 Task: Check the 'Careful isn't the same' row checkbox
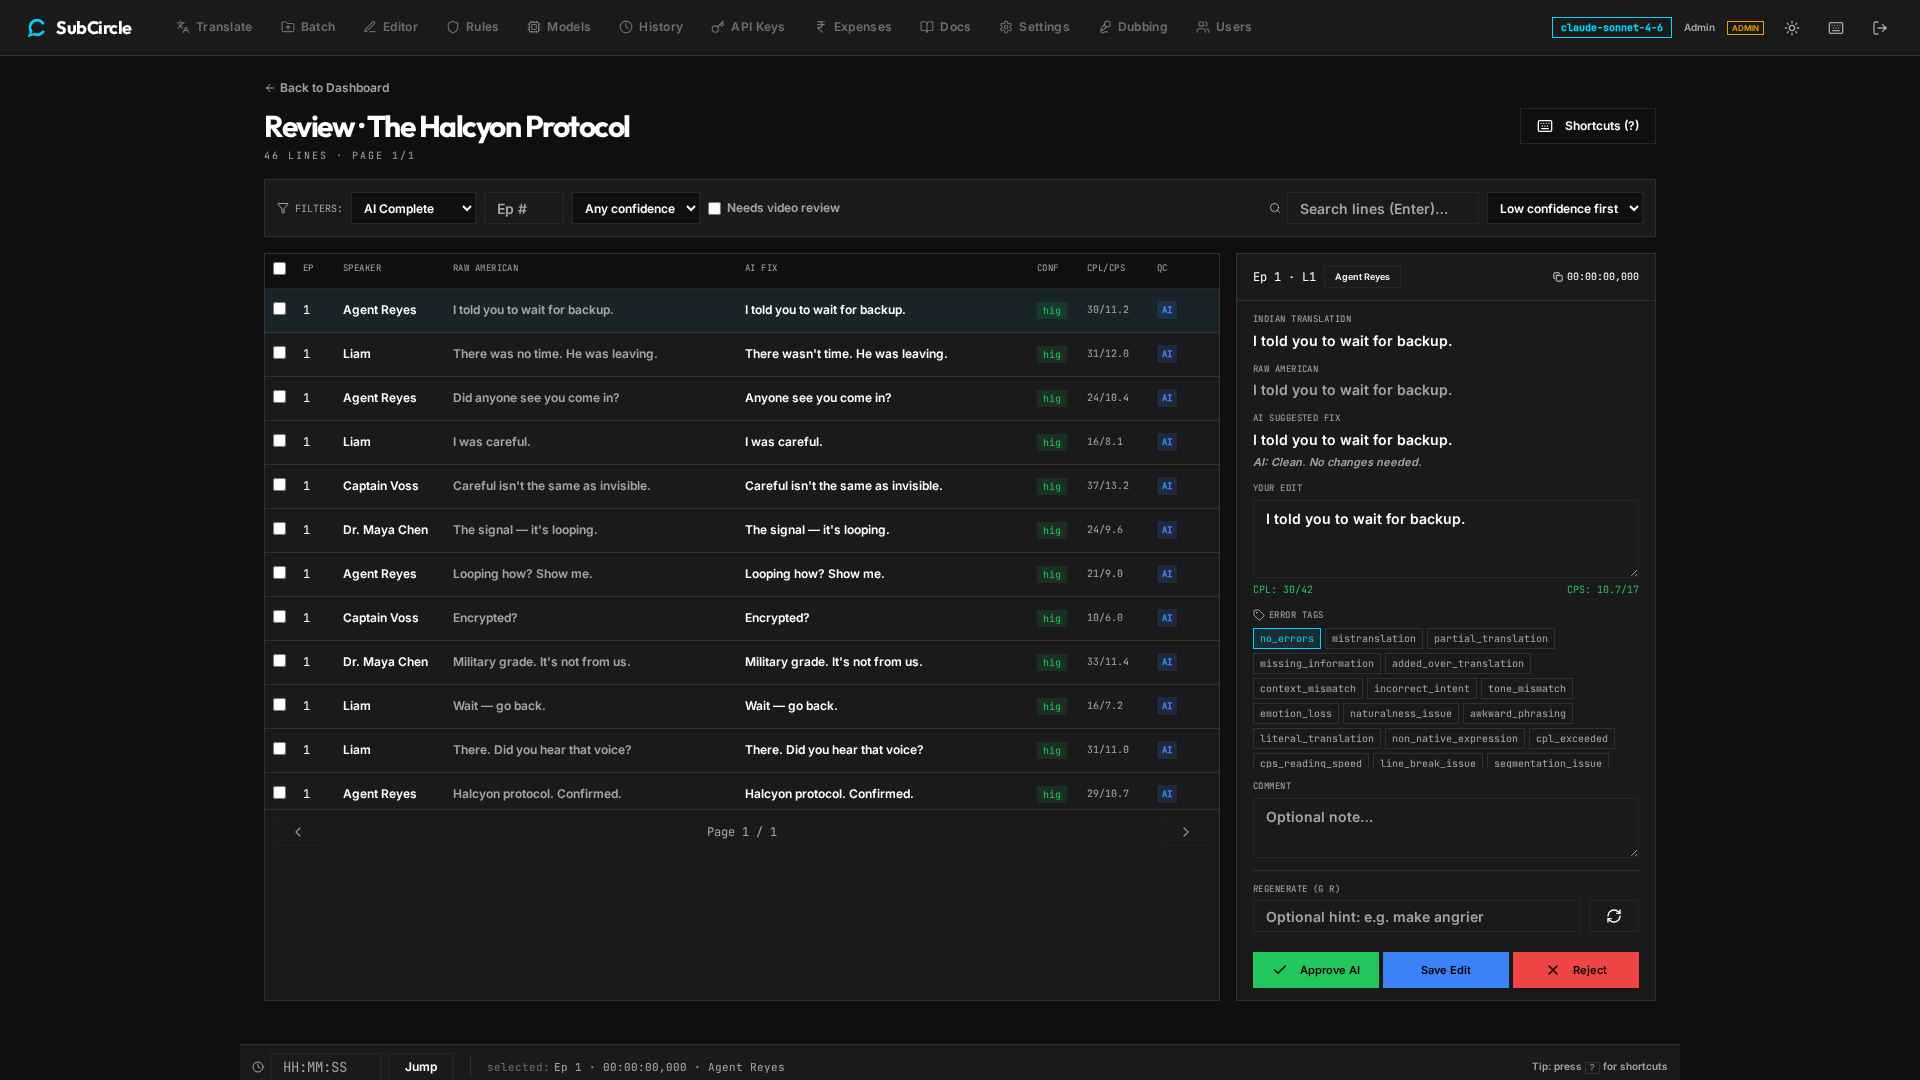click(279, 485)
